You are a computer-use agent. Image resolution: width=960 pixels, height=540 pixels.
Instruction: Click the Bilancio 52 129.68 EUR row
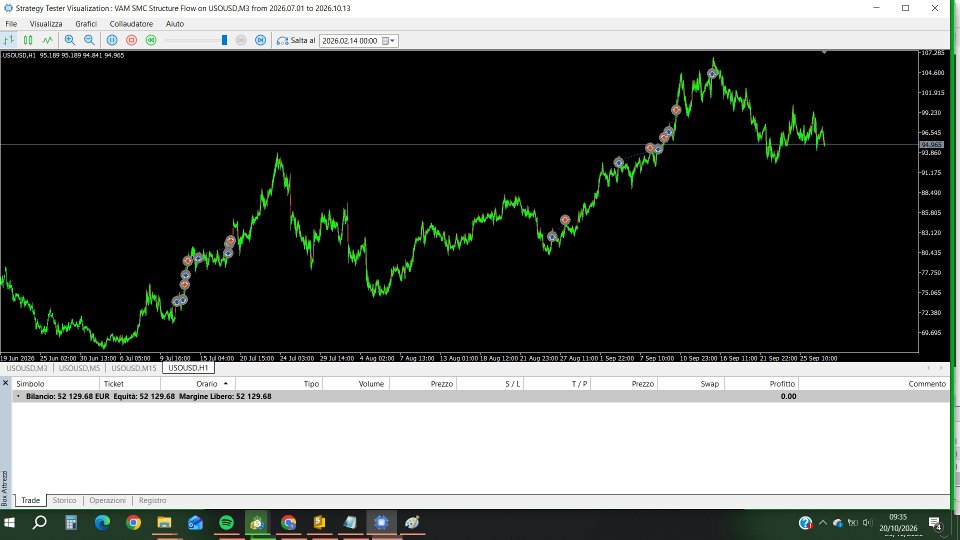coord(481,396)
